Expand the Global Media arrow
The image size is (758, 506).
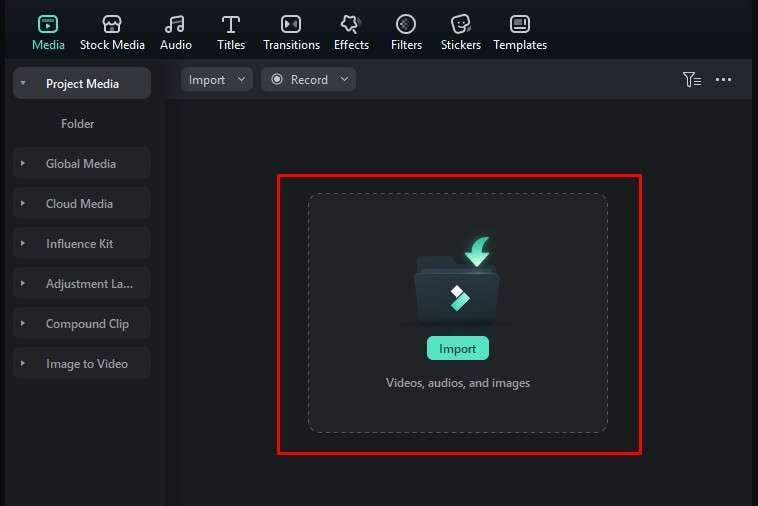coord(23,163)
